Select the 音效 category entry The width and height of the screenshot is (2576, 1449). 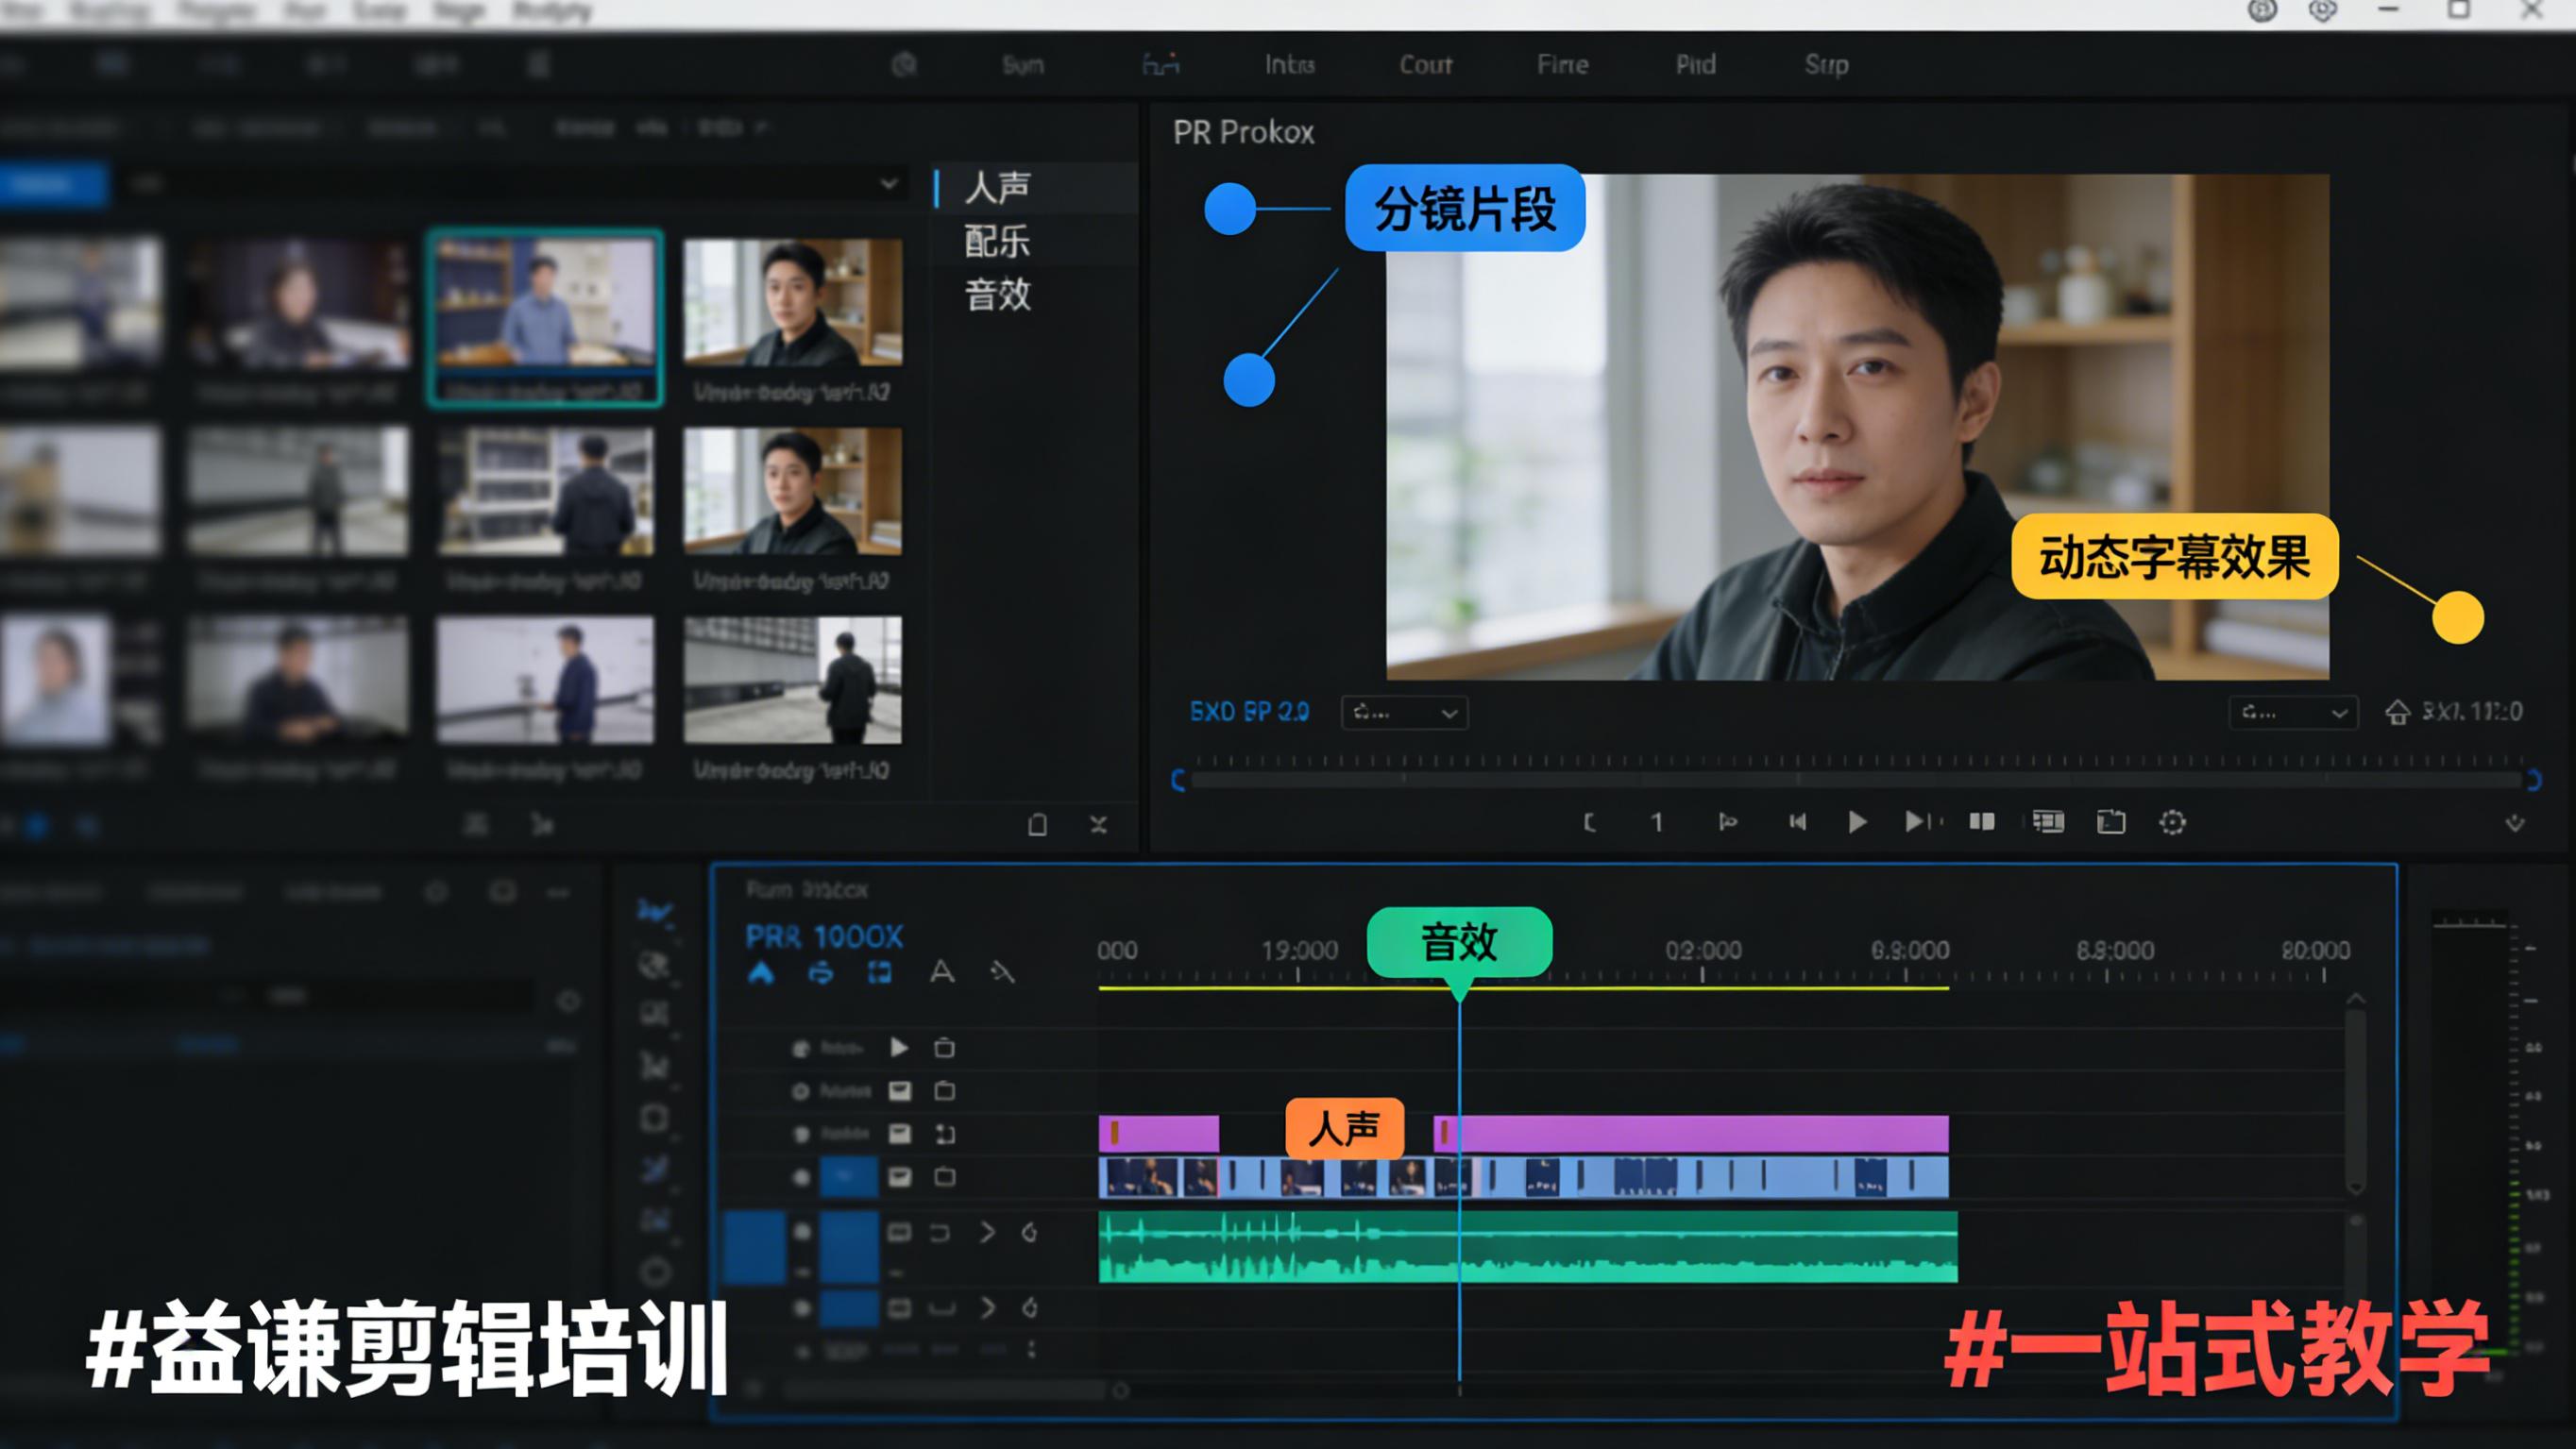coord(997,295)
